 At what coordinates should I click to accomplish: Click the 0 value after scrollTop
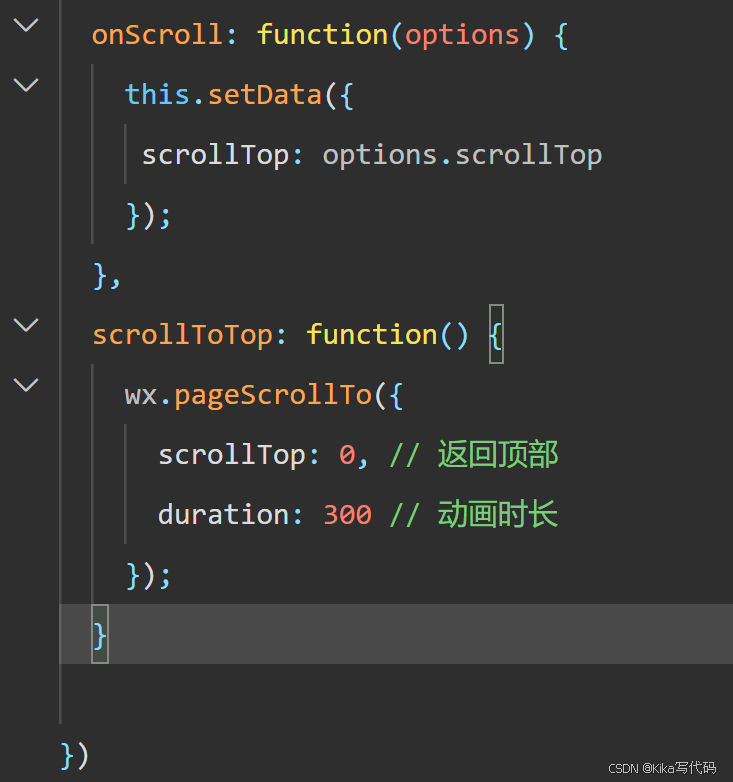tap(347, 455)
